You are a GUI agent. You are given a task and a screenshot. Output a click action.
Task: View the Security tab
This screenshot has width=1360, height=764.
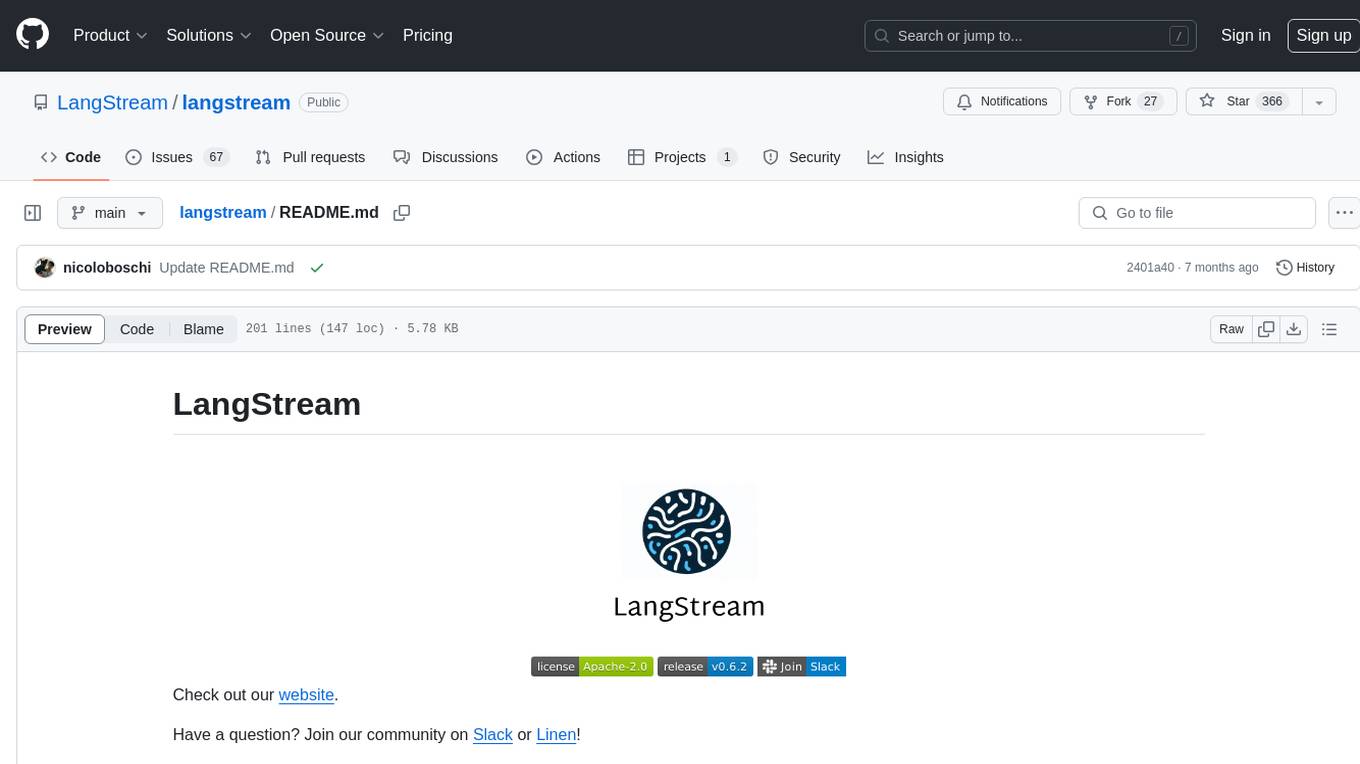(x=801, y=157)
